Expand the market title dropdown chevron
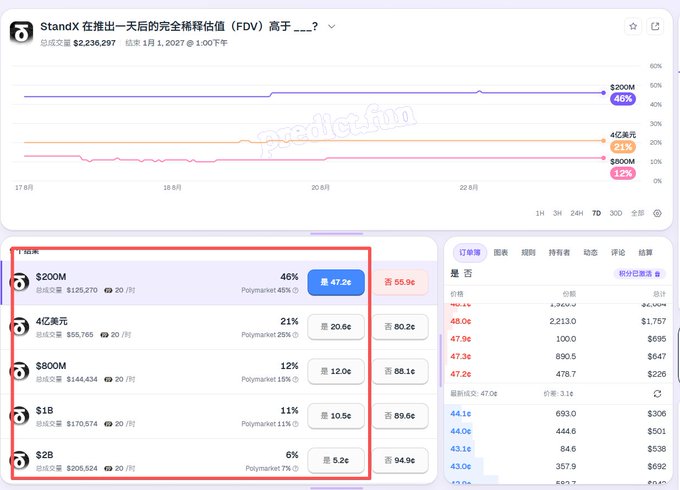Screen dimensions: 680x490 point(331,26)
